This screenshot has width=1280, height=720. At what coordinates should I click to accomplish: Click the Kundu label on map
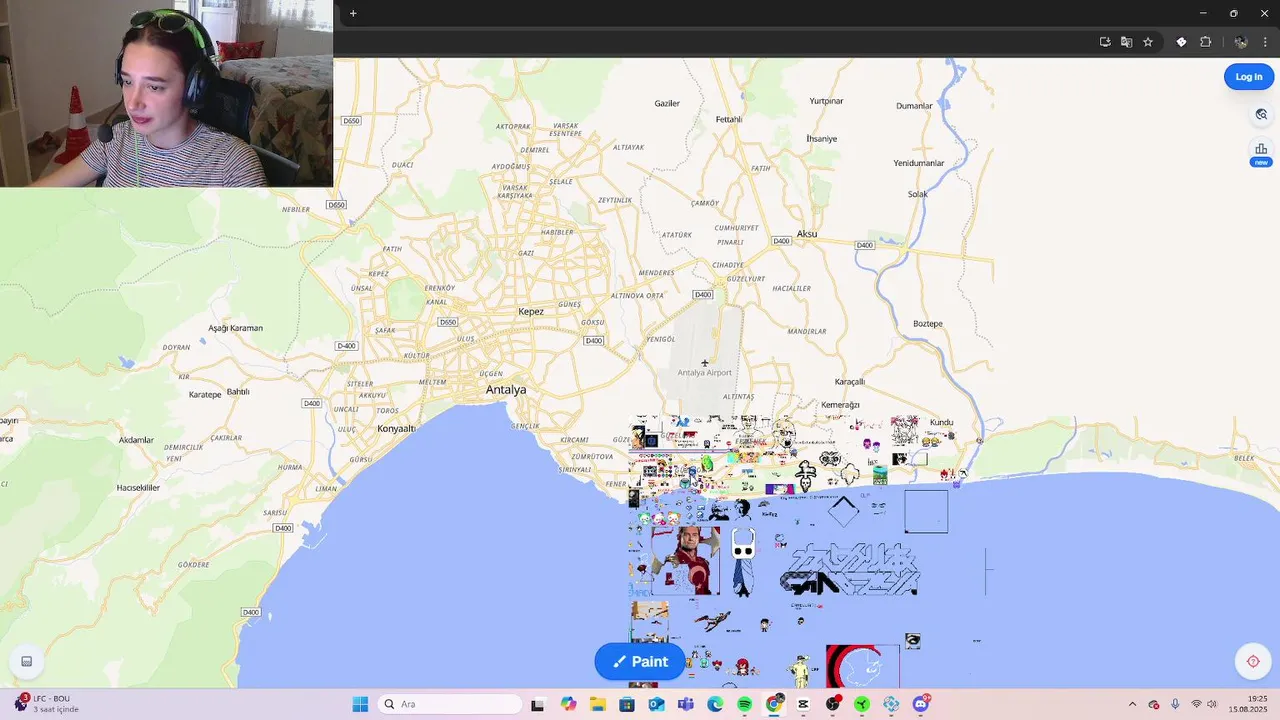942,422
